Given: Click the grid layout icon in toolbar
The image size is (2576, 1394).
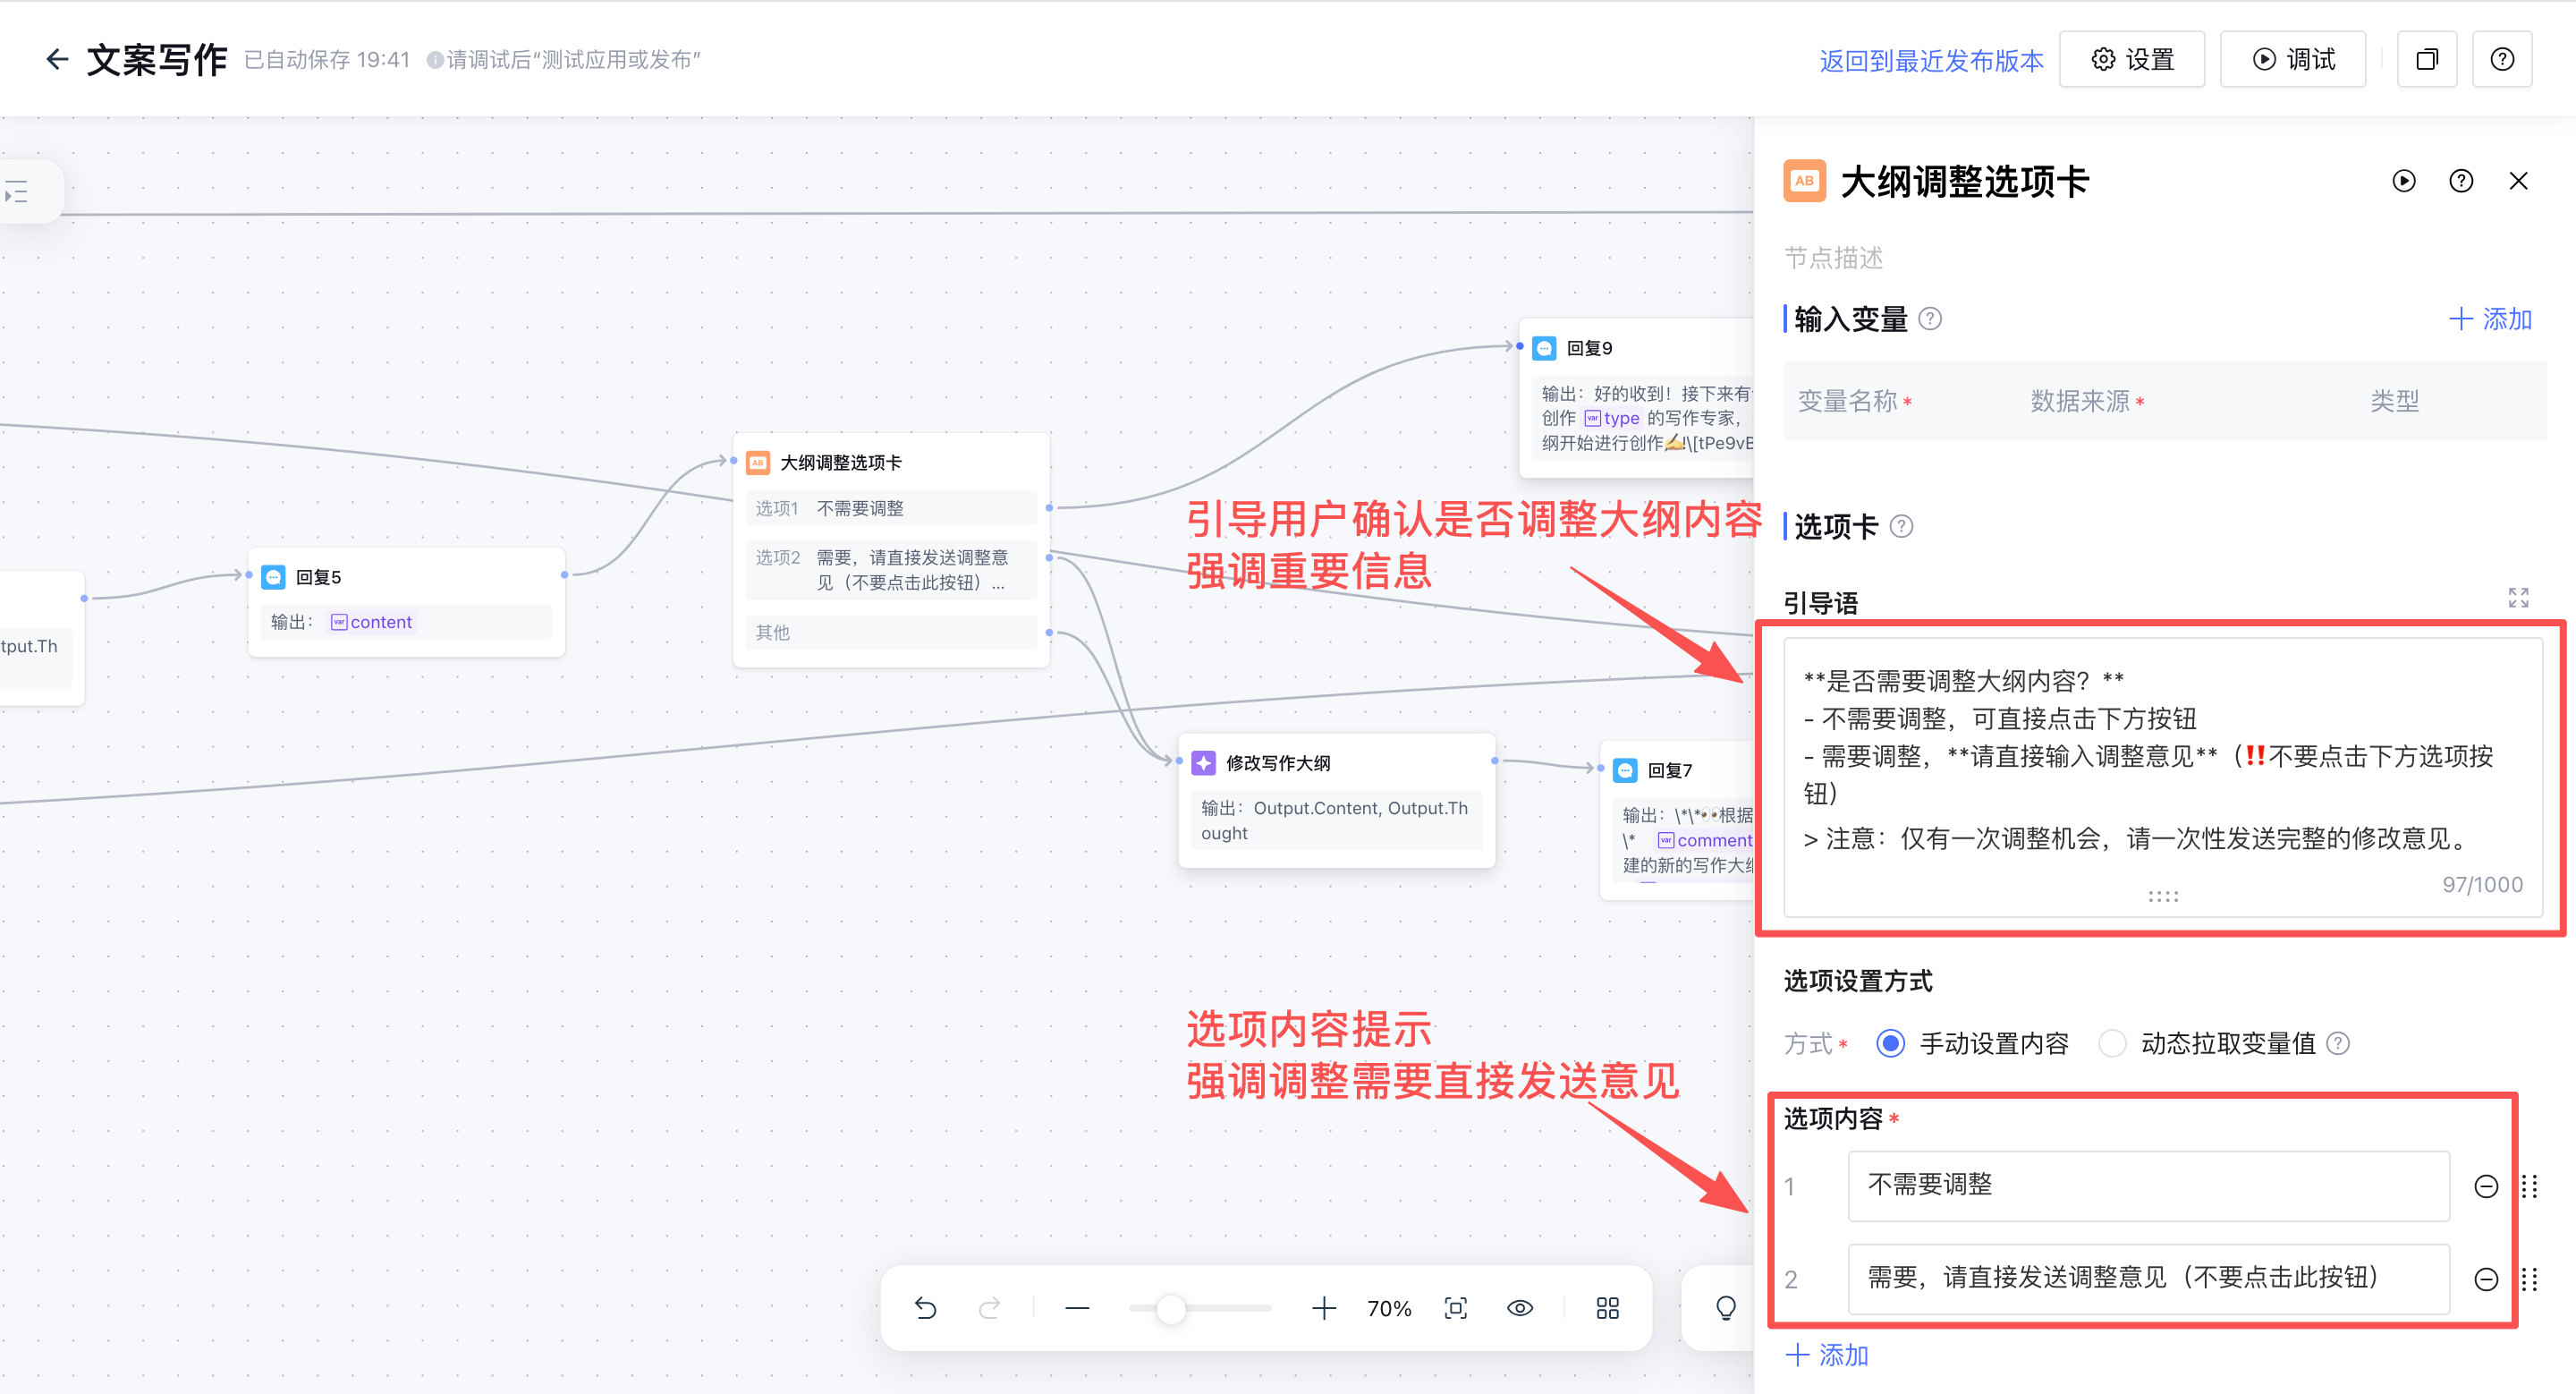Looking at the screenshot, I should [x=1607, y=1308].
